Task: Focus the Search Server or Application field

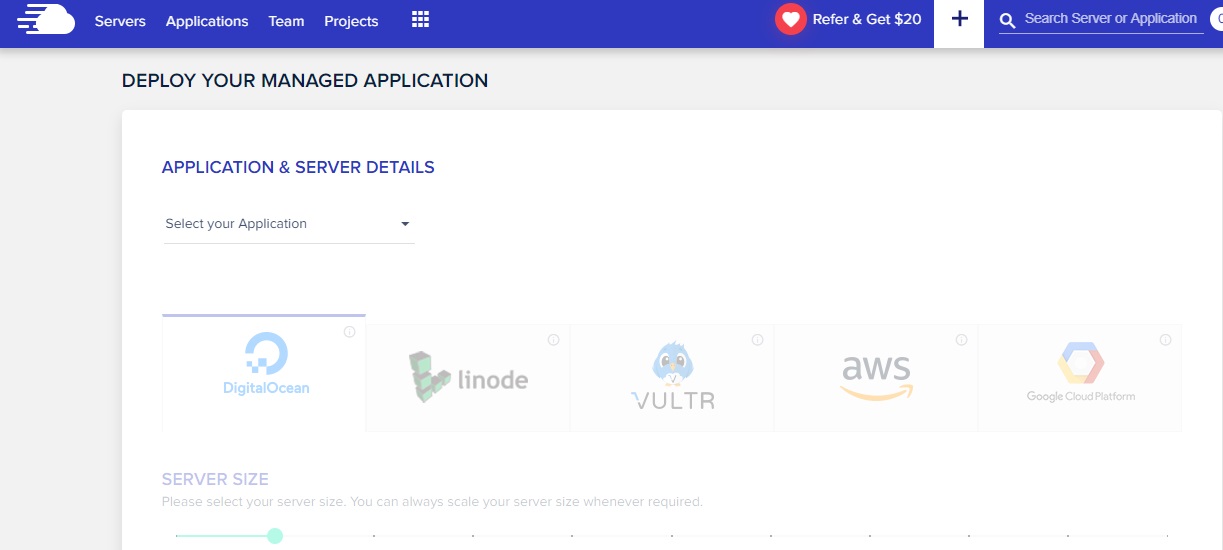Action: point(1111,19)
